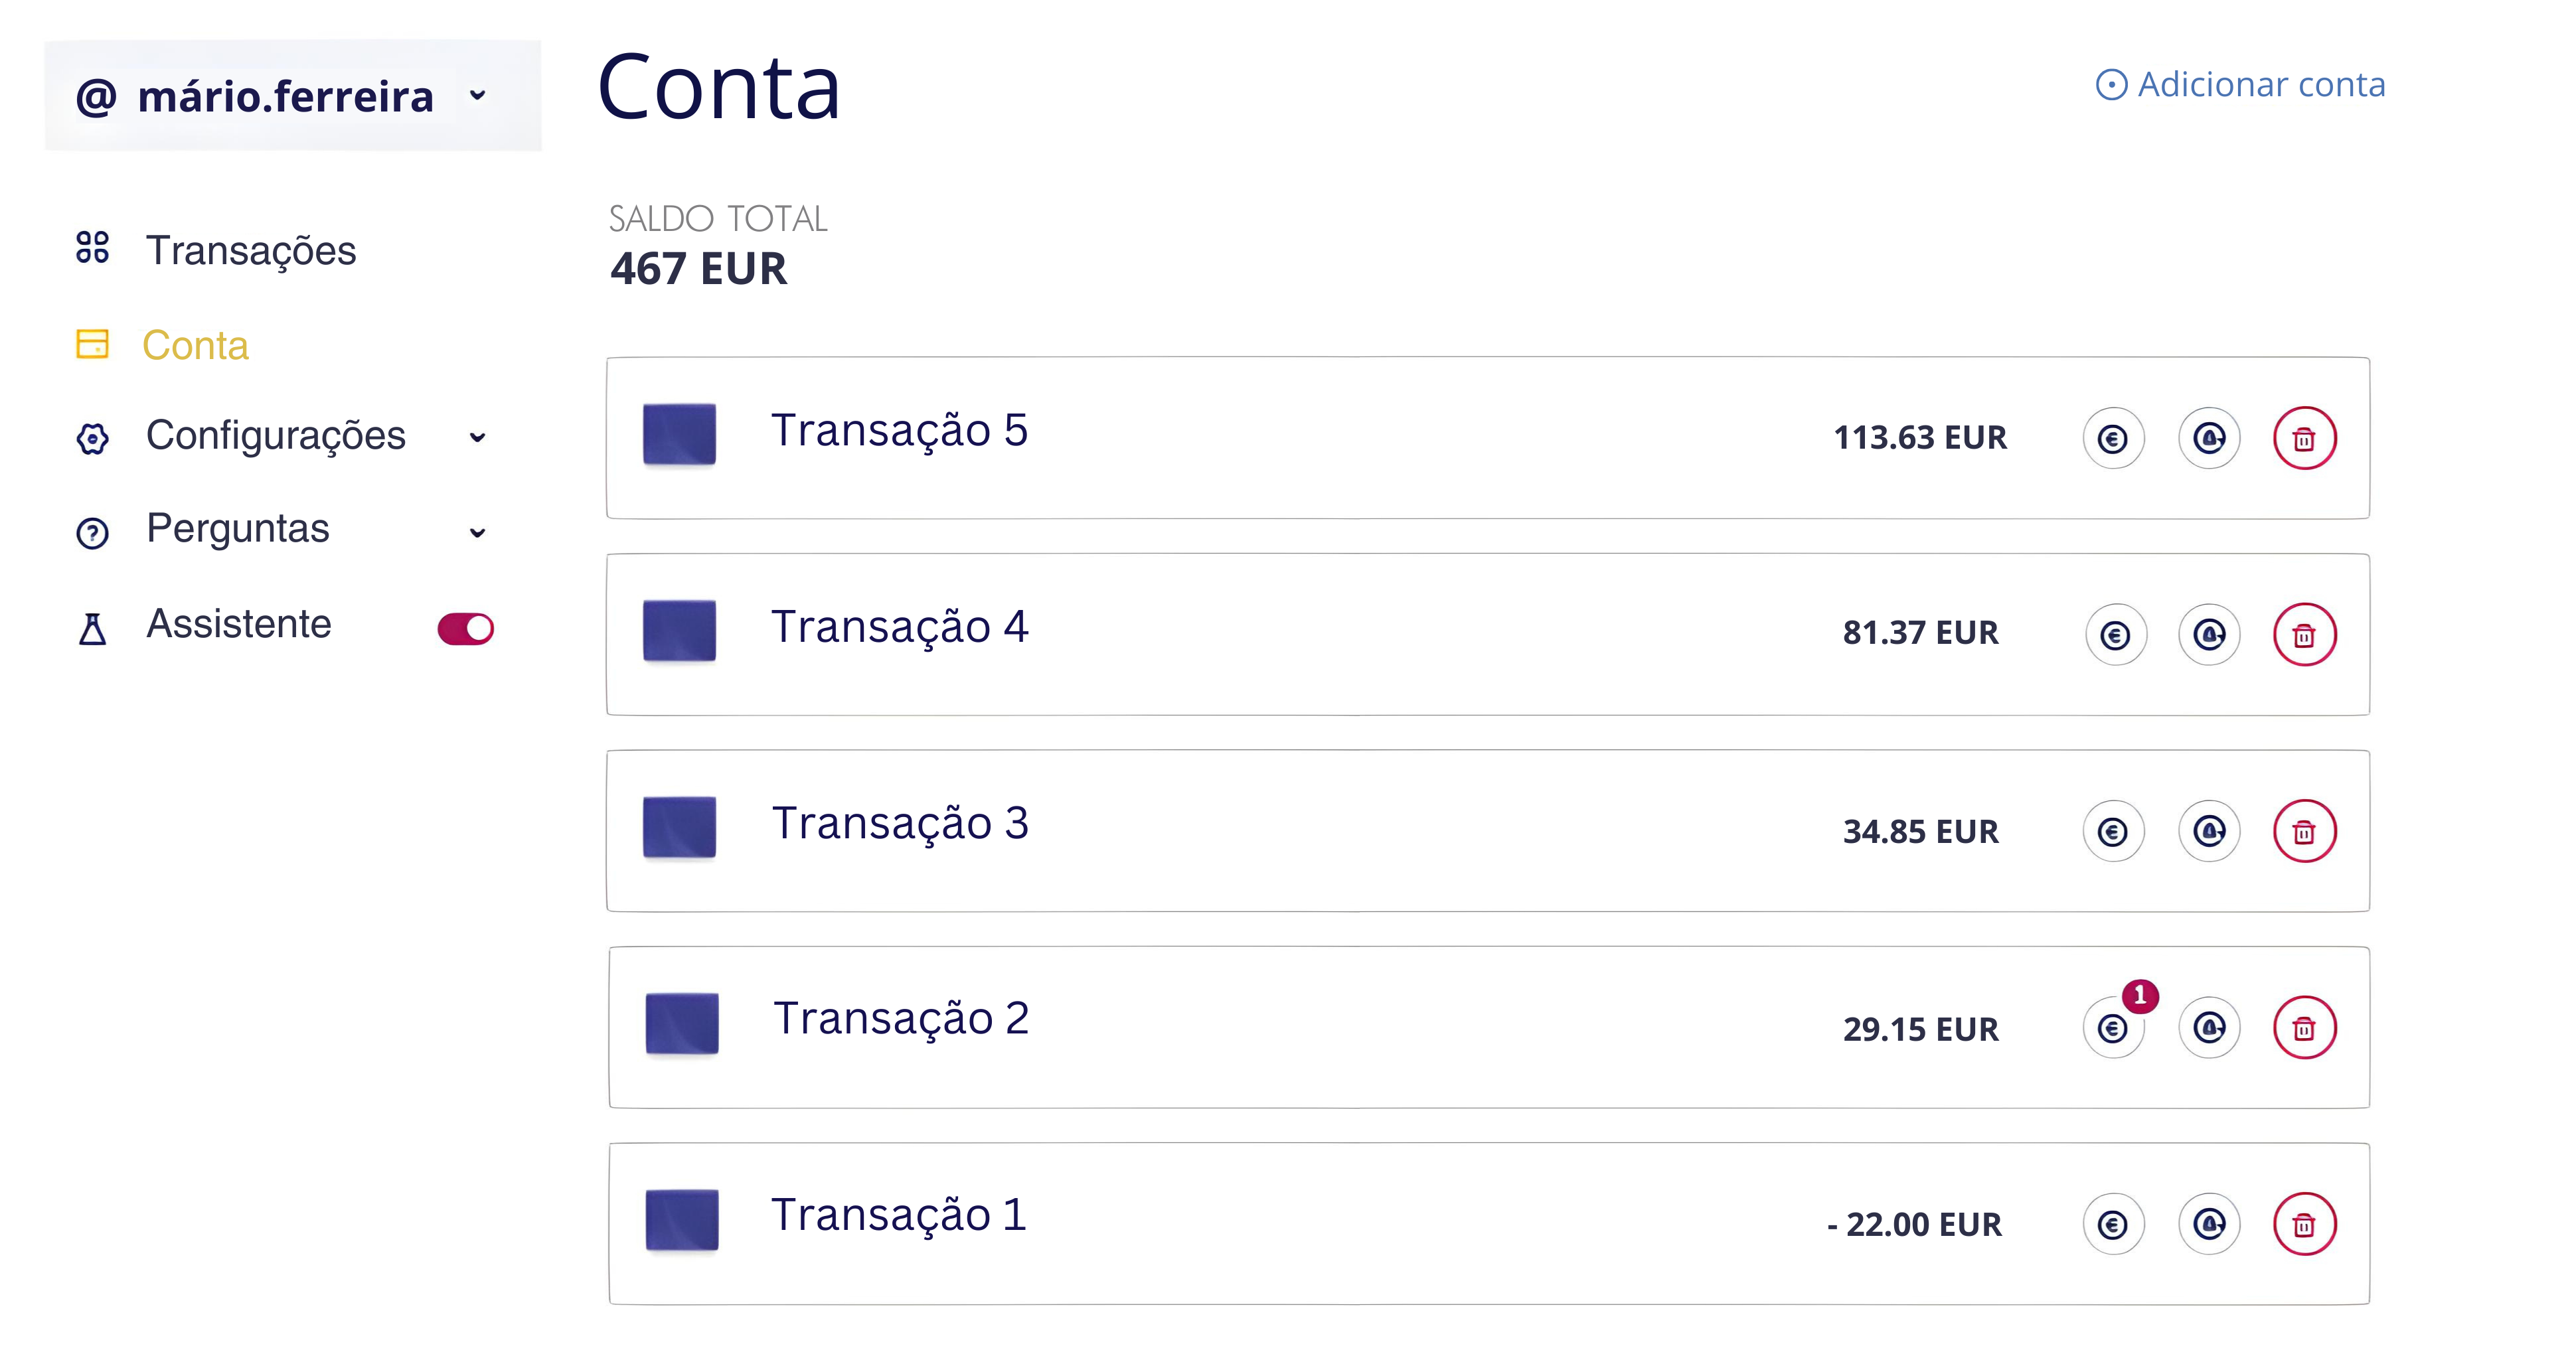
Task: Toggle the Assistente switch off
Action: (x=465, y=629)
